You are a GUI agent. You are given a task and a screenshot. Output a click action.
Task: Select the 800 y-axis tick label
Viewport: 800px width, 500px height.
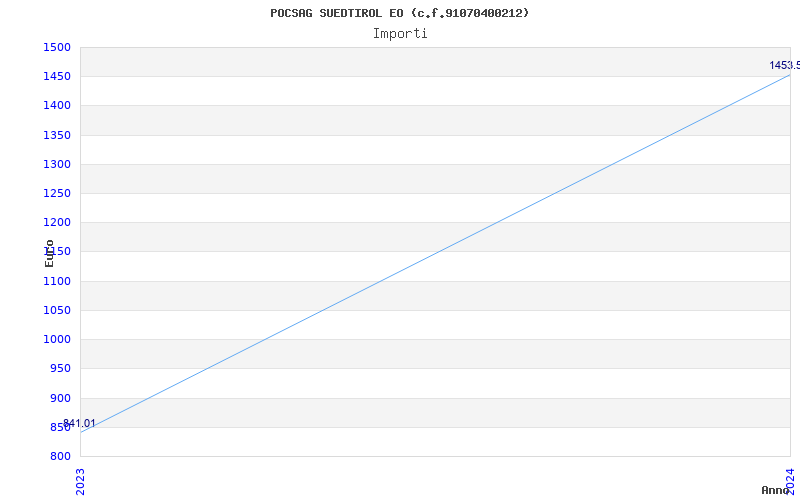(x=60, y=456)
